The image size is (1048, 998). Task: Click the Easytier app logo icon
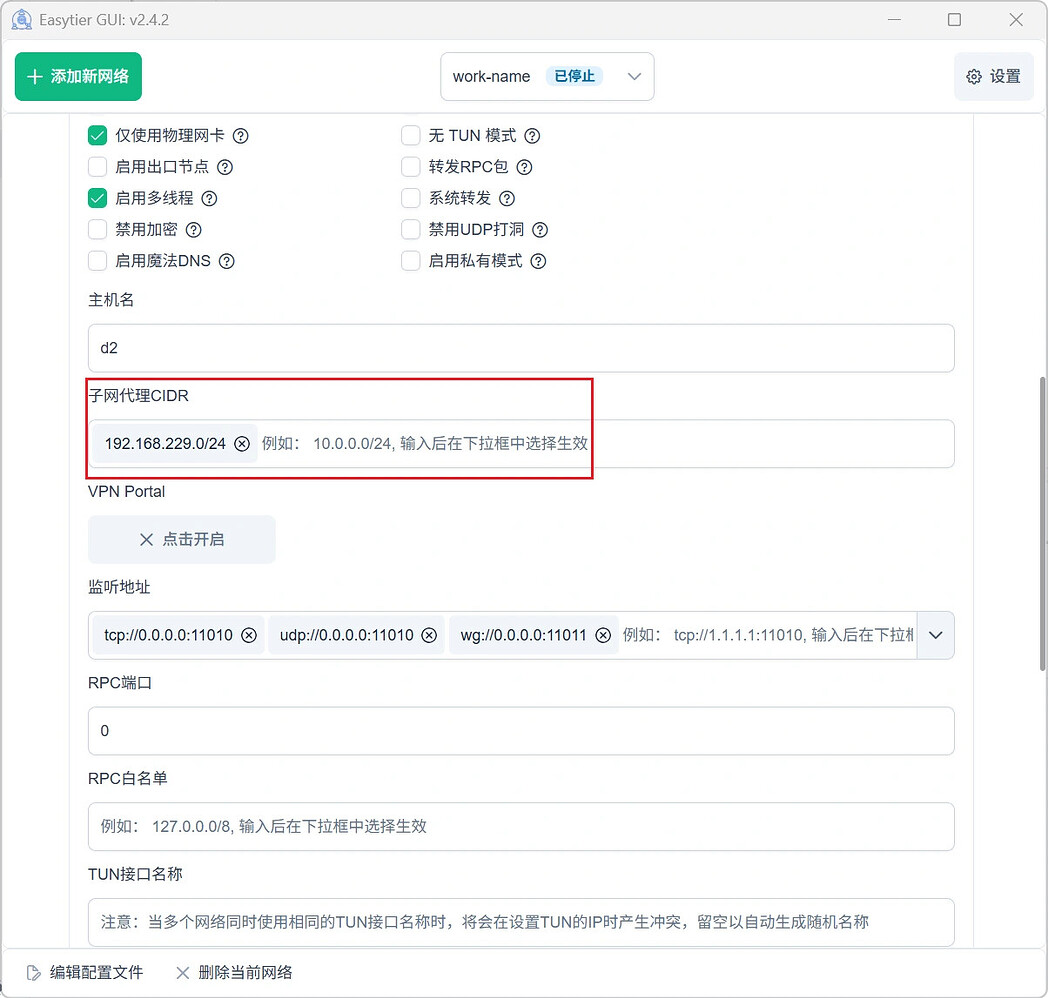click(x=22, y=20)
